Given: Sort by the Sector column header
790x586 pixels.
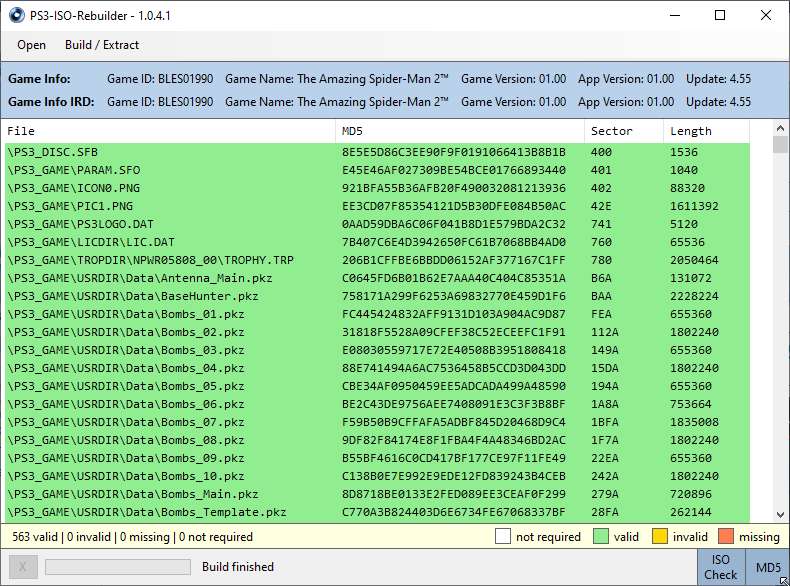Looking at the screenshot, I should 624,131.
